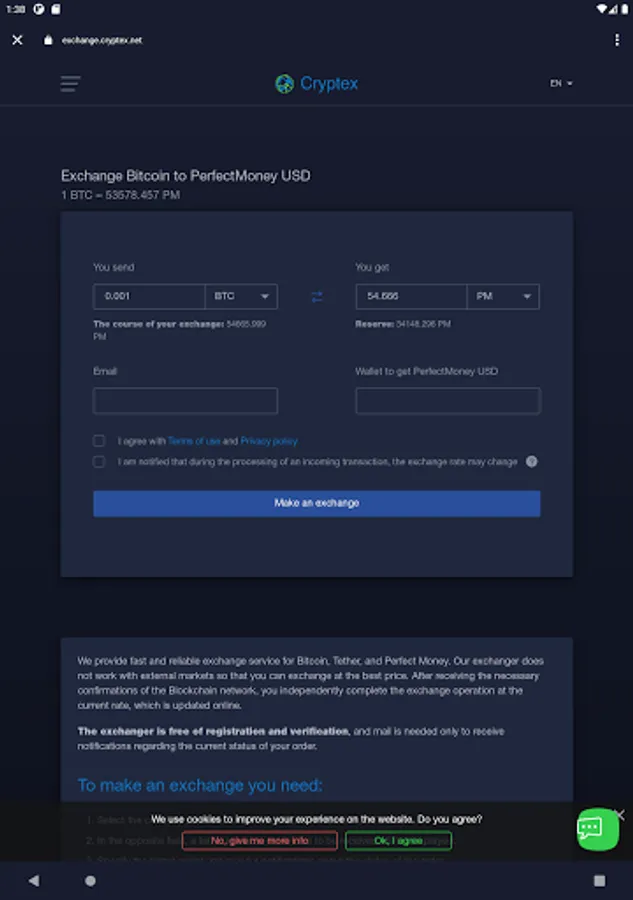Click the question mark help icon
The height and width of the screenshot is (900, 633).
pos(532,462)
